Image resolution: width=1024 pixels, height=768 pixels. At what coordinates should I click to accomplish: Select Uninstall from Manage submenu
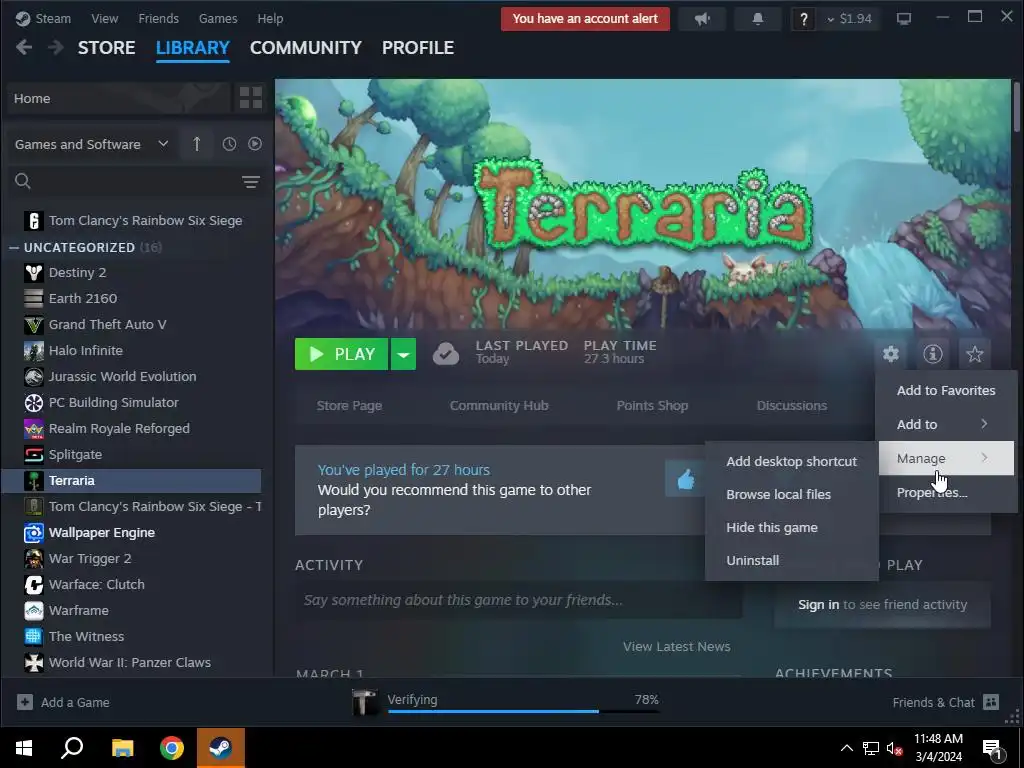792,560
